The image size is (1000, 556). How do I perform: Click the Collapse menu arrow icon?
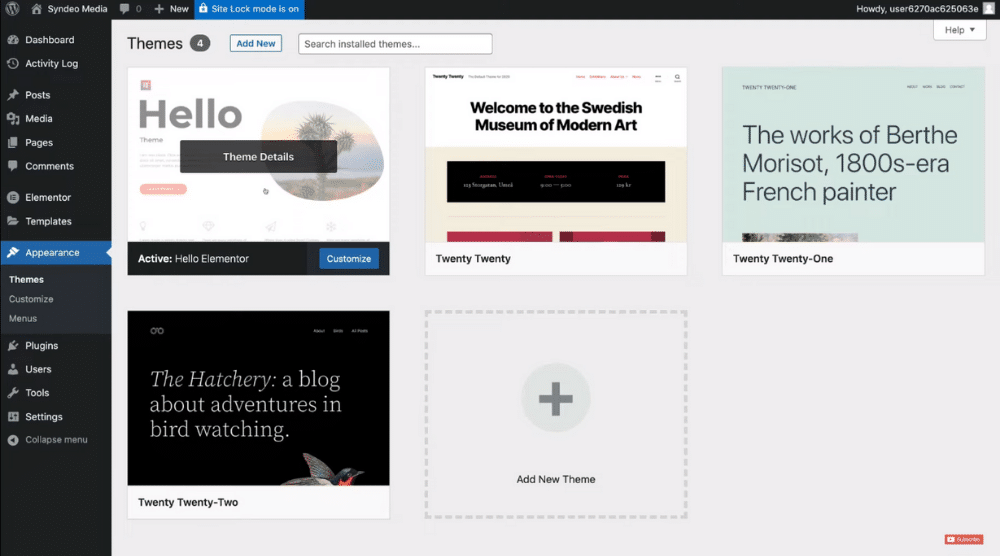pos(13,440)
